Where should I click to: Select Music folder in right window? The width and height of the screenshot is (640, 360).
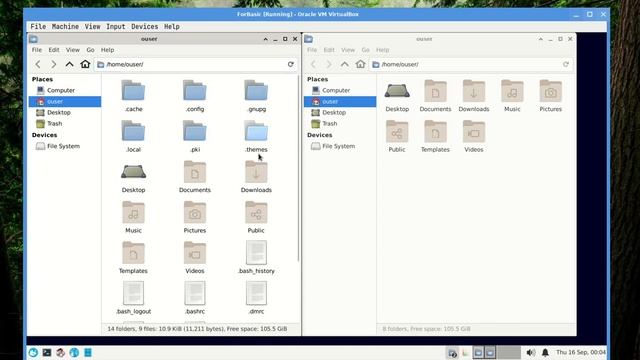pos(512,96)
